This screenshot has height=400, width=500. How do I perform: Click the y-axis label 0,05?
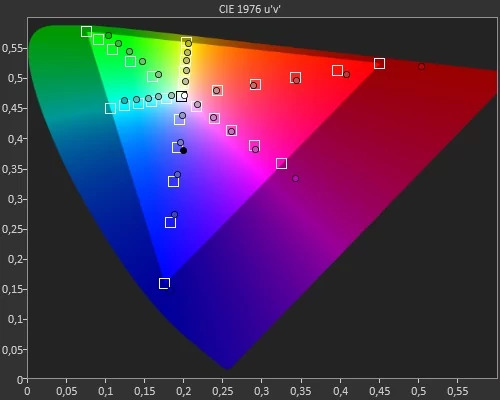pos(12,350)
